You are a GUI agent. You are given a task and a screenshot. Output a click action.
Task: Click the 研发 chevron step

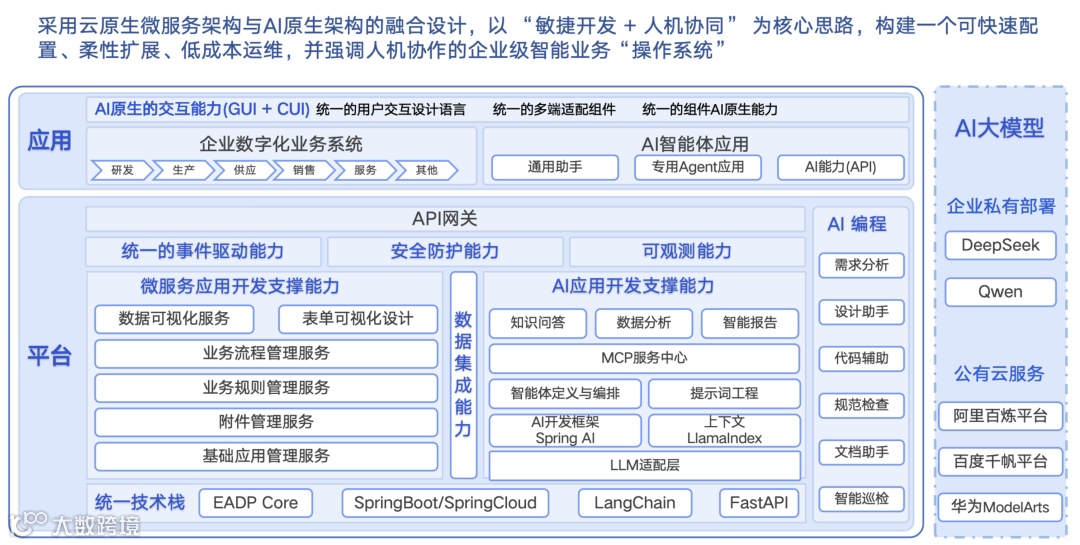(x=122, y=170)
